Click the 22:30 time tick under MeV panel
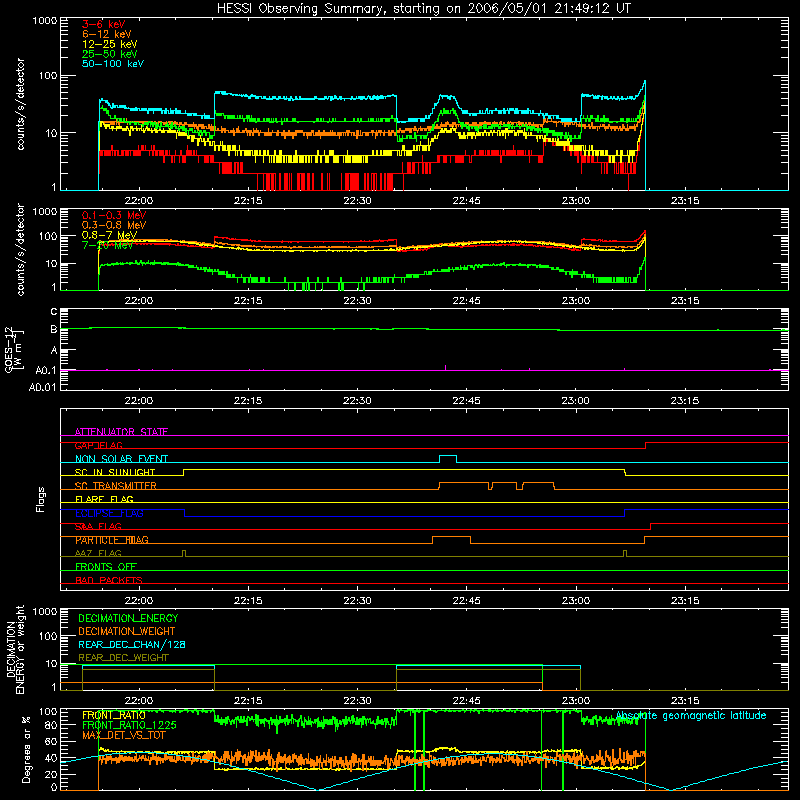The height and width of the screenshot is (800, 800). (357, 301)
